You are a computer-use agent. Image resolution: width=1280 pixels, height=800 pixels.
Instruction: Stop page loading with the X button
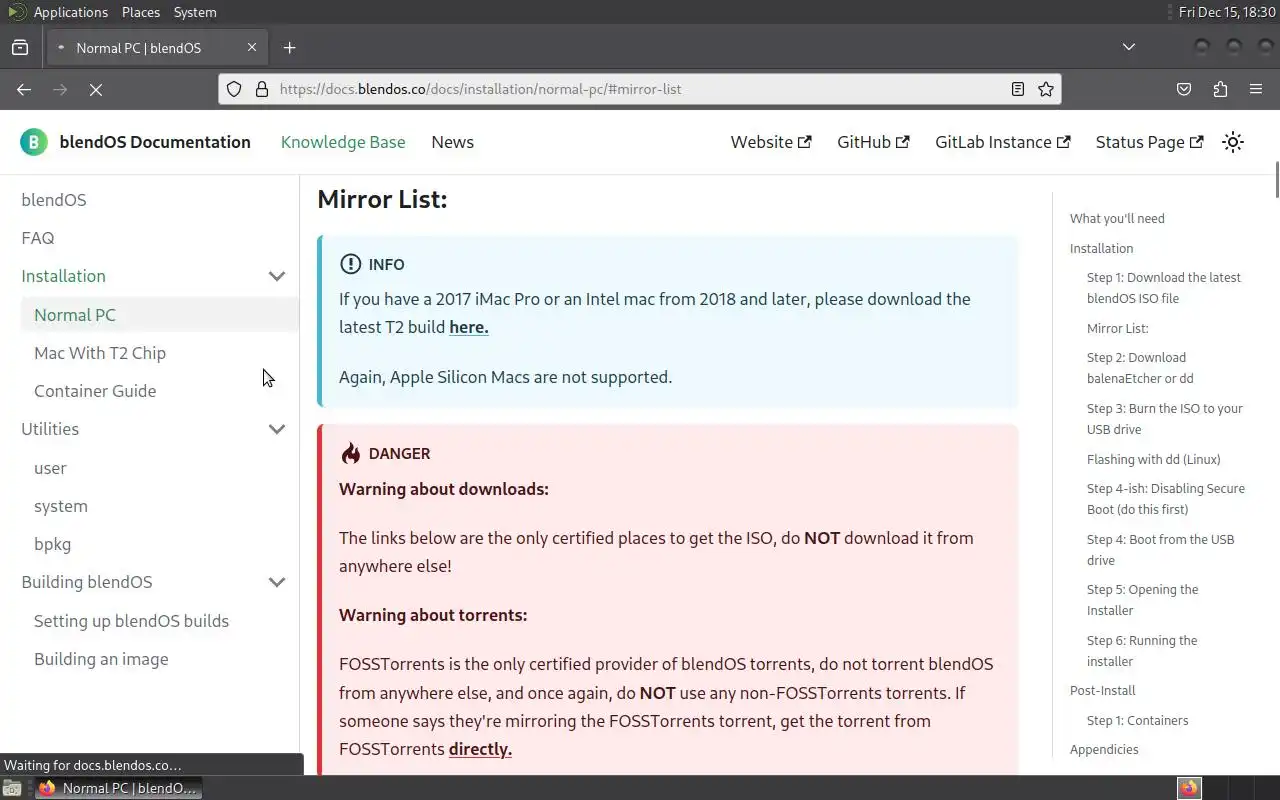pos(96,89)
